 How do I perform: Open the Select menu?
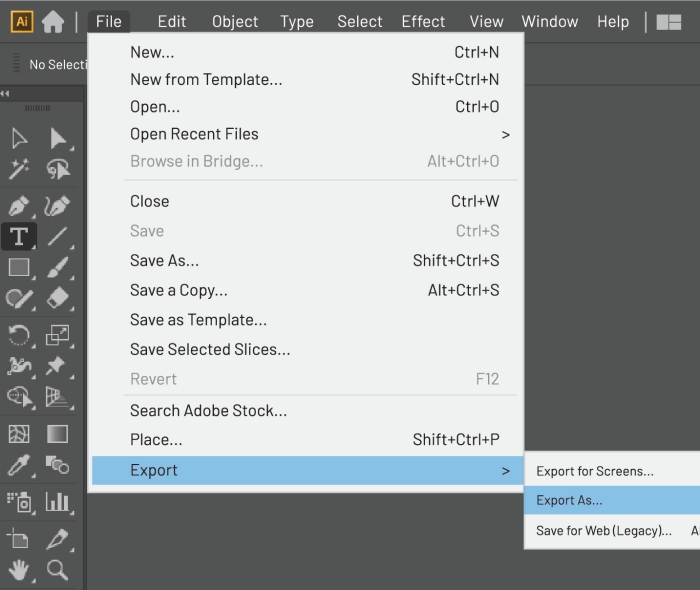click(359, 21)
